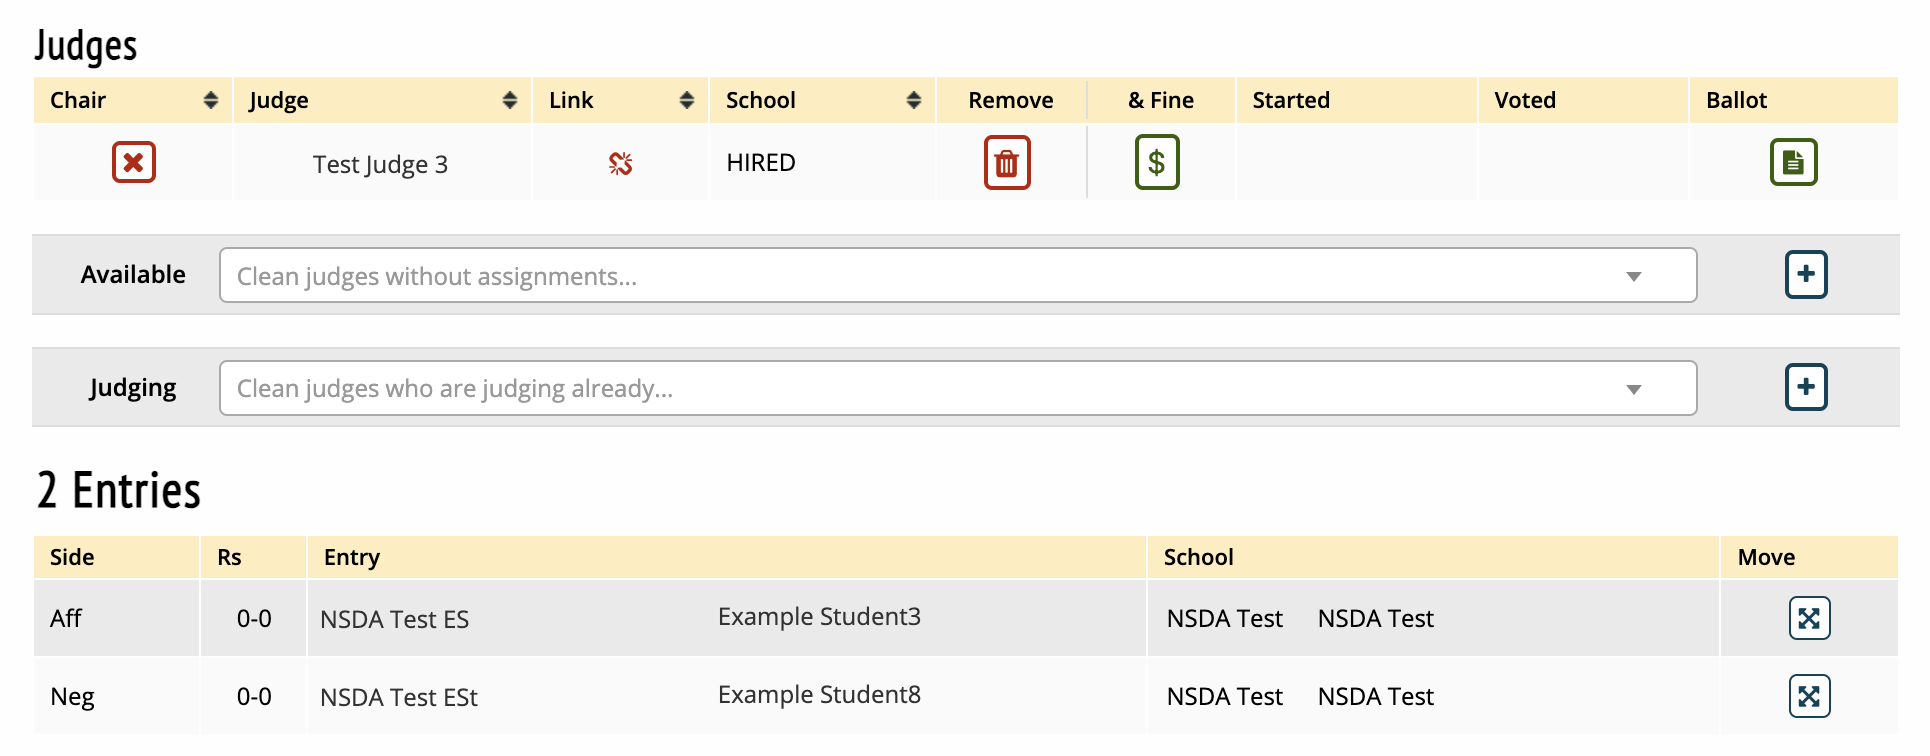This screenshot has width=1930, height=756.
Task: Sort judges table by Link column
Action: pyautogui.click(x=686, y=100)
